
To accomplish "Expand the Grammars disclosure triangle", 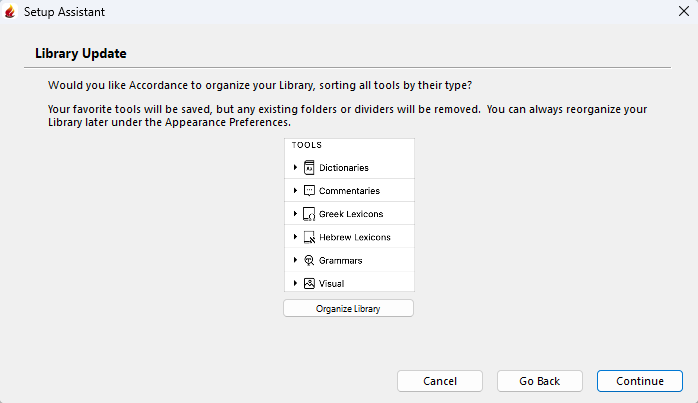I will 295,260.
